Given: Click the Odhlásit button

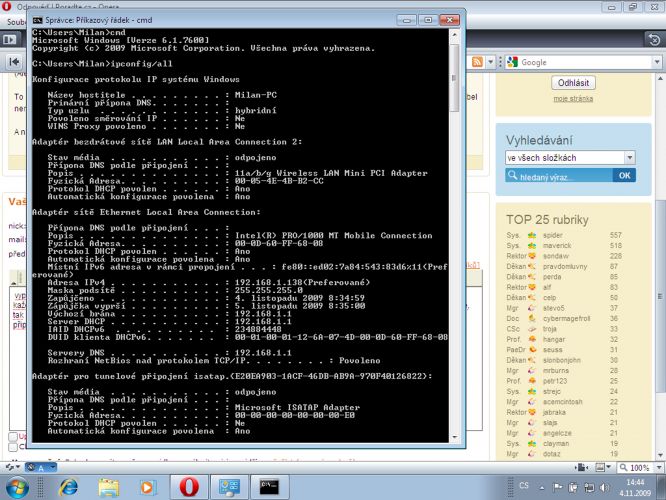Looking at the screenshot, I should point(573,83).
